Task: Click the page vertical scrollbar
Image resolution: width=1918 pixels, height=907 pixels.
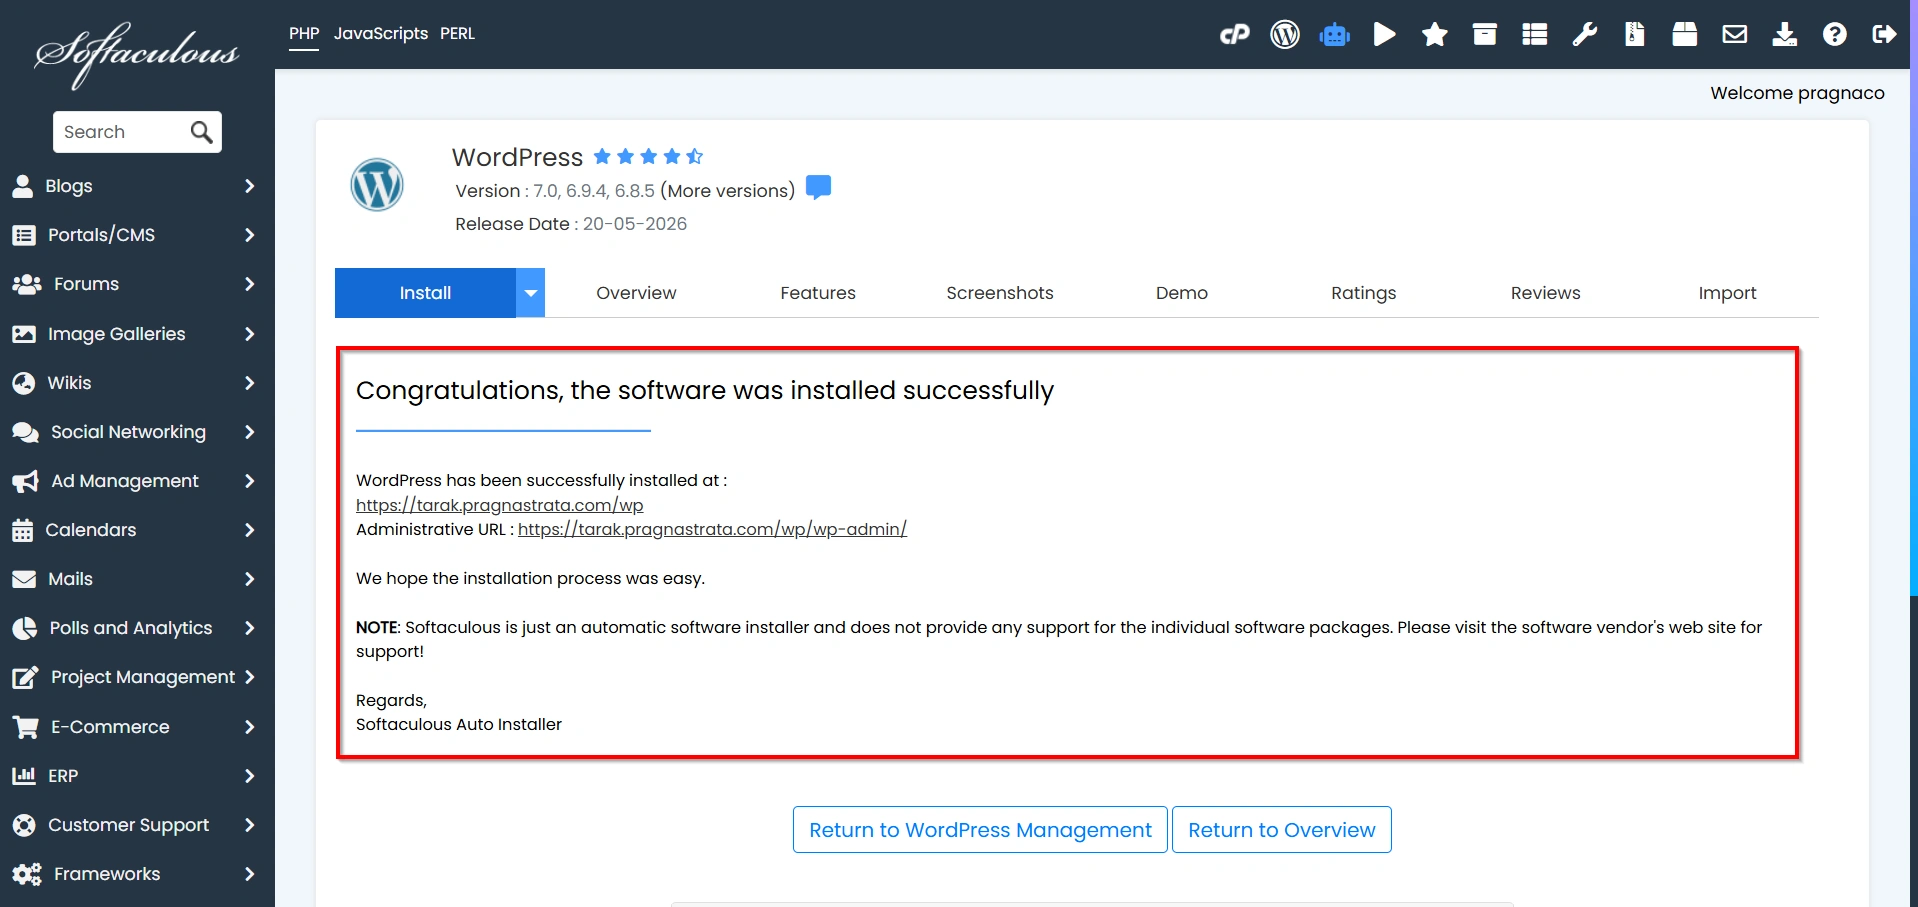Action: 1913,300
